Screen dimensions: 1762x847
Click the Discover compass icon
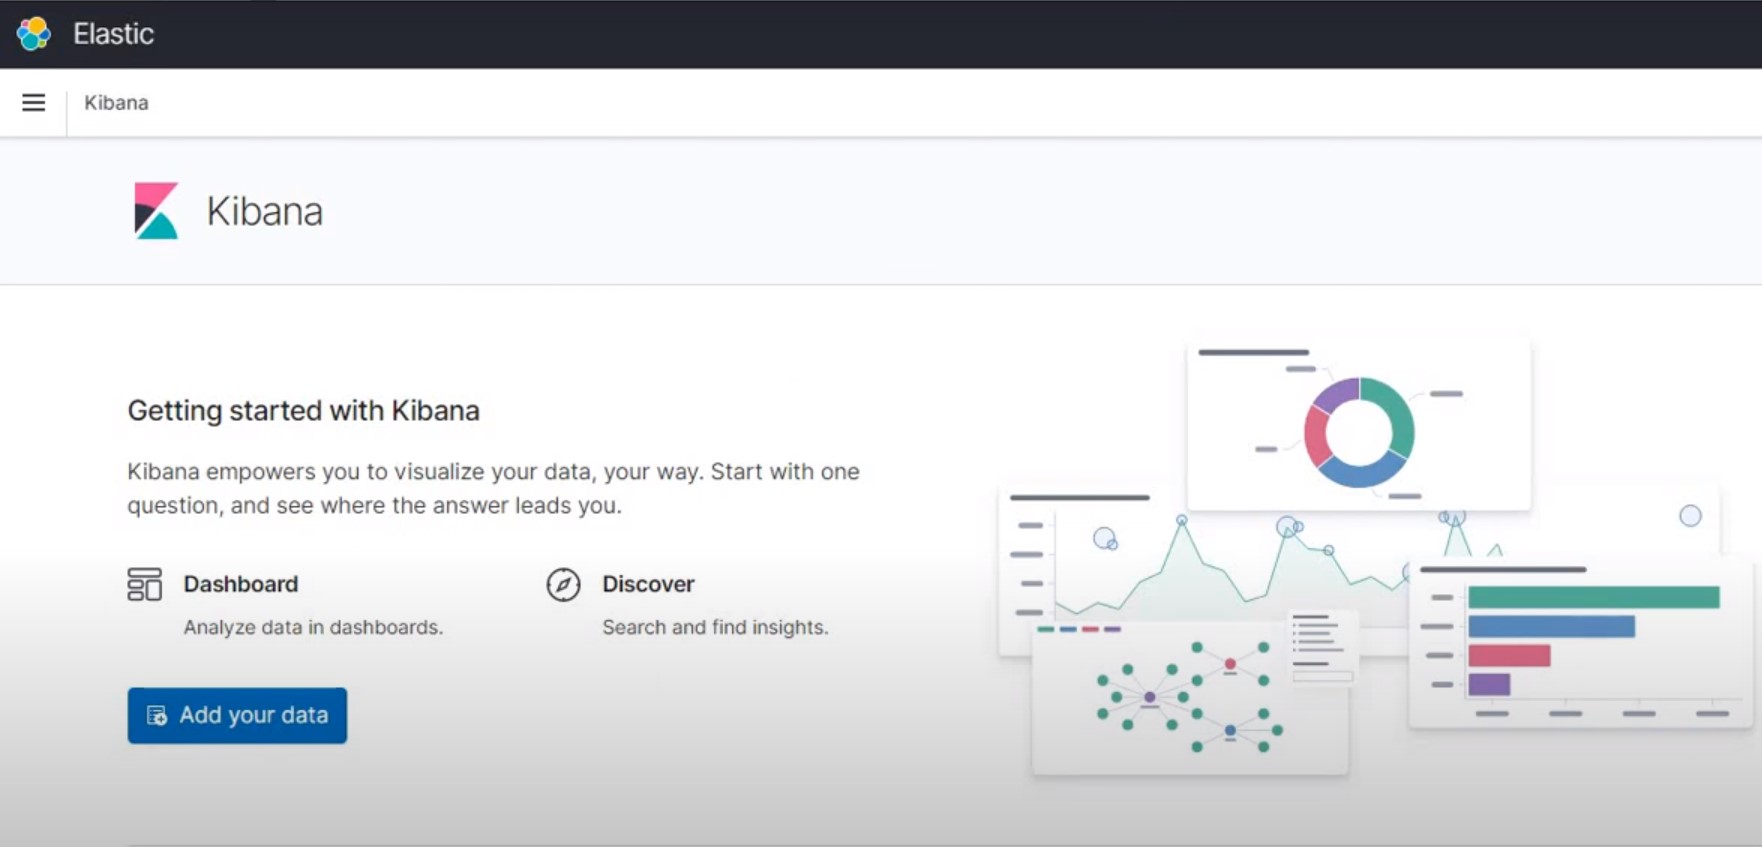[x=563, y=584]
